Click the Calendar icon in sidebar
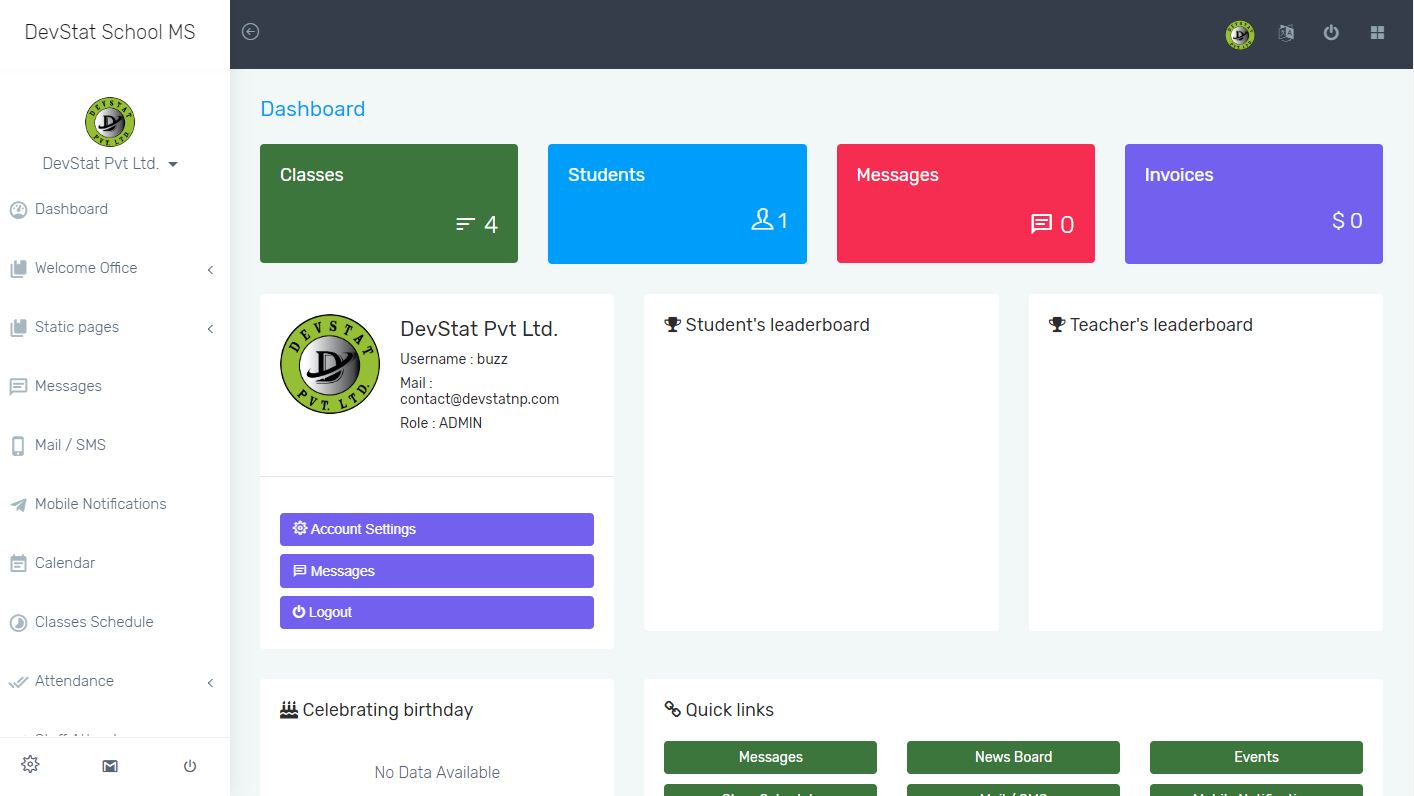Image resolution: width=1414 pixels, height=796 pixels. point(18,564)
